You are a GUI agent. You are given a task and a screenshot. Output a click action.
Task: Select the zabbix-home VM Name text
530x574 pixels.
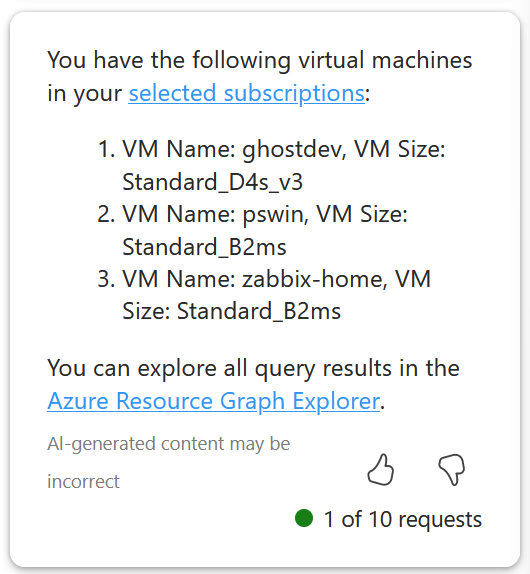point(314,279)
